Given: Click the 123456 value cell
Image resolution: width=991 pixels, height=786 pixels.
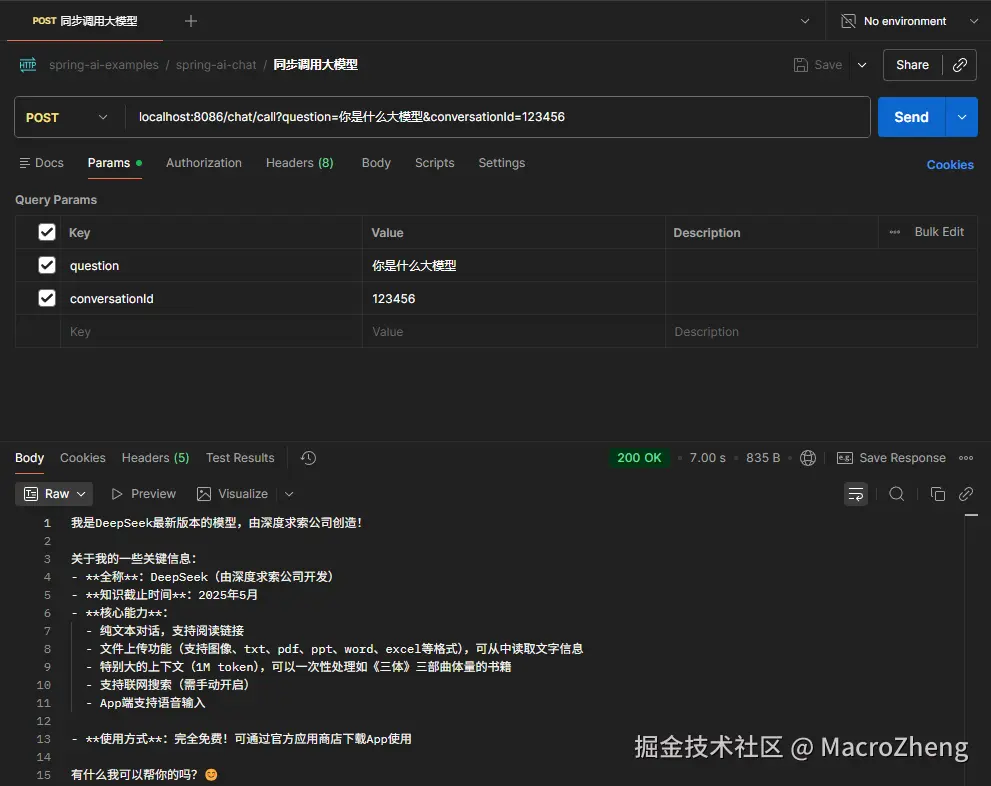Looking at the screenshot, I should click(513, 298).
